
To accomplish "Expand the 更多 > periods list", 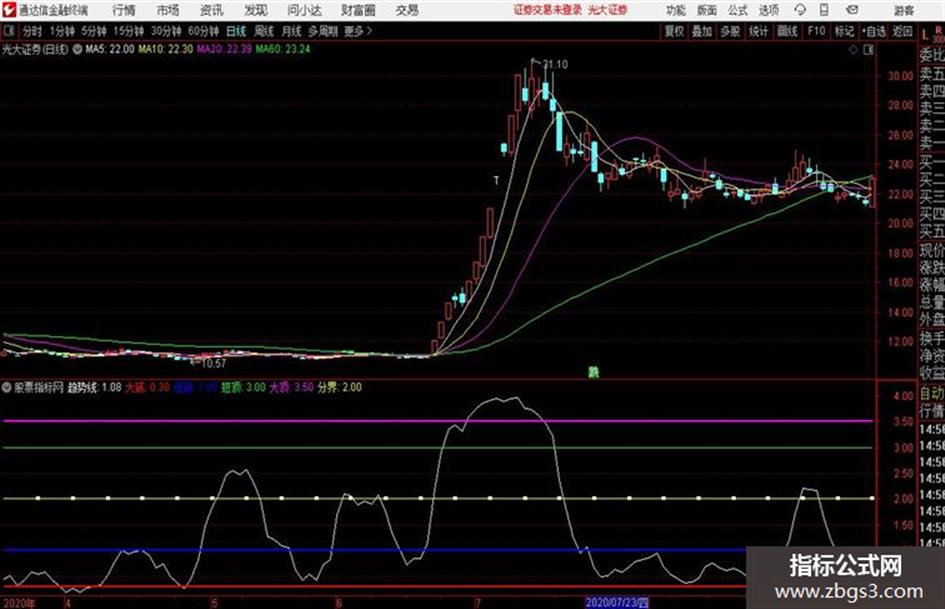I will point(359,31).
